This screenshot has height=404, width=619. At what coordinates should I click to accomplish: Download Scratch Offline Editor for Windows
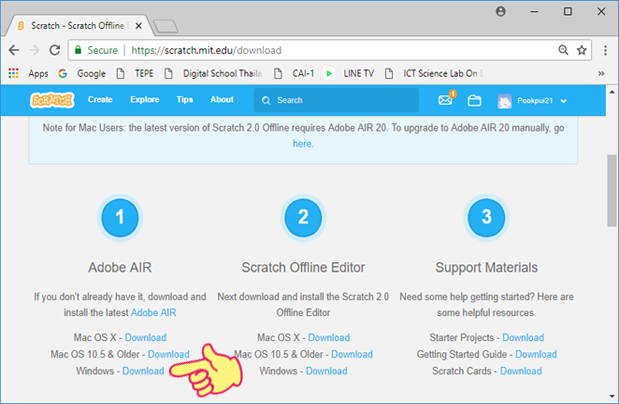point(326,371)
